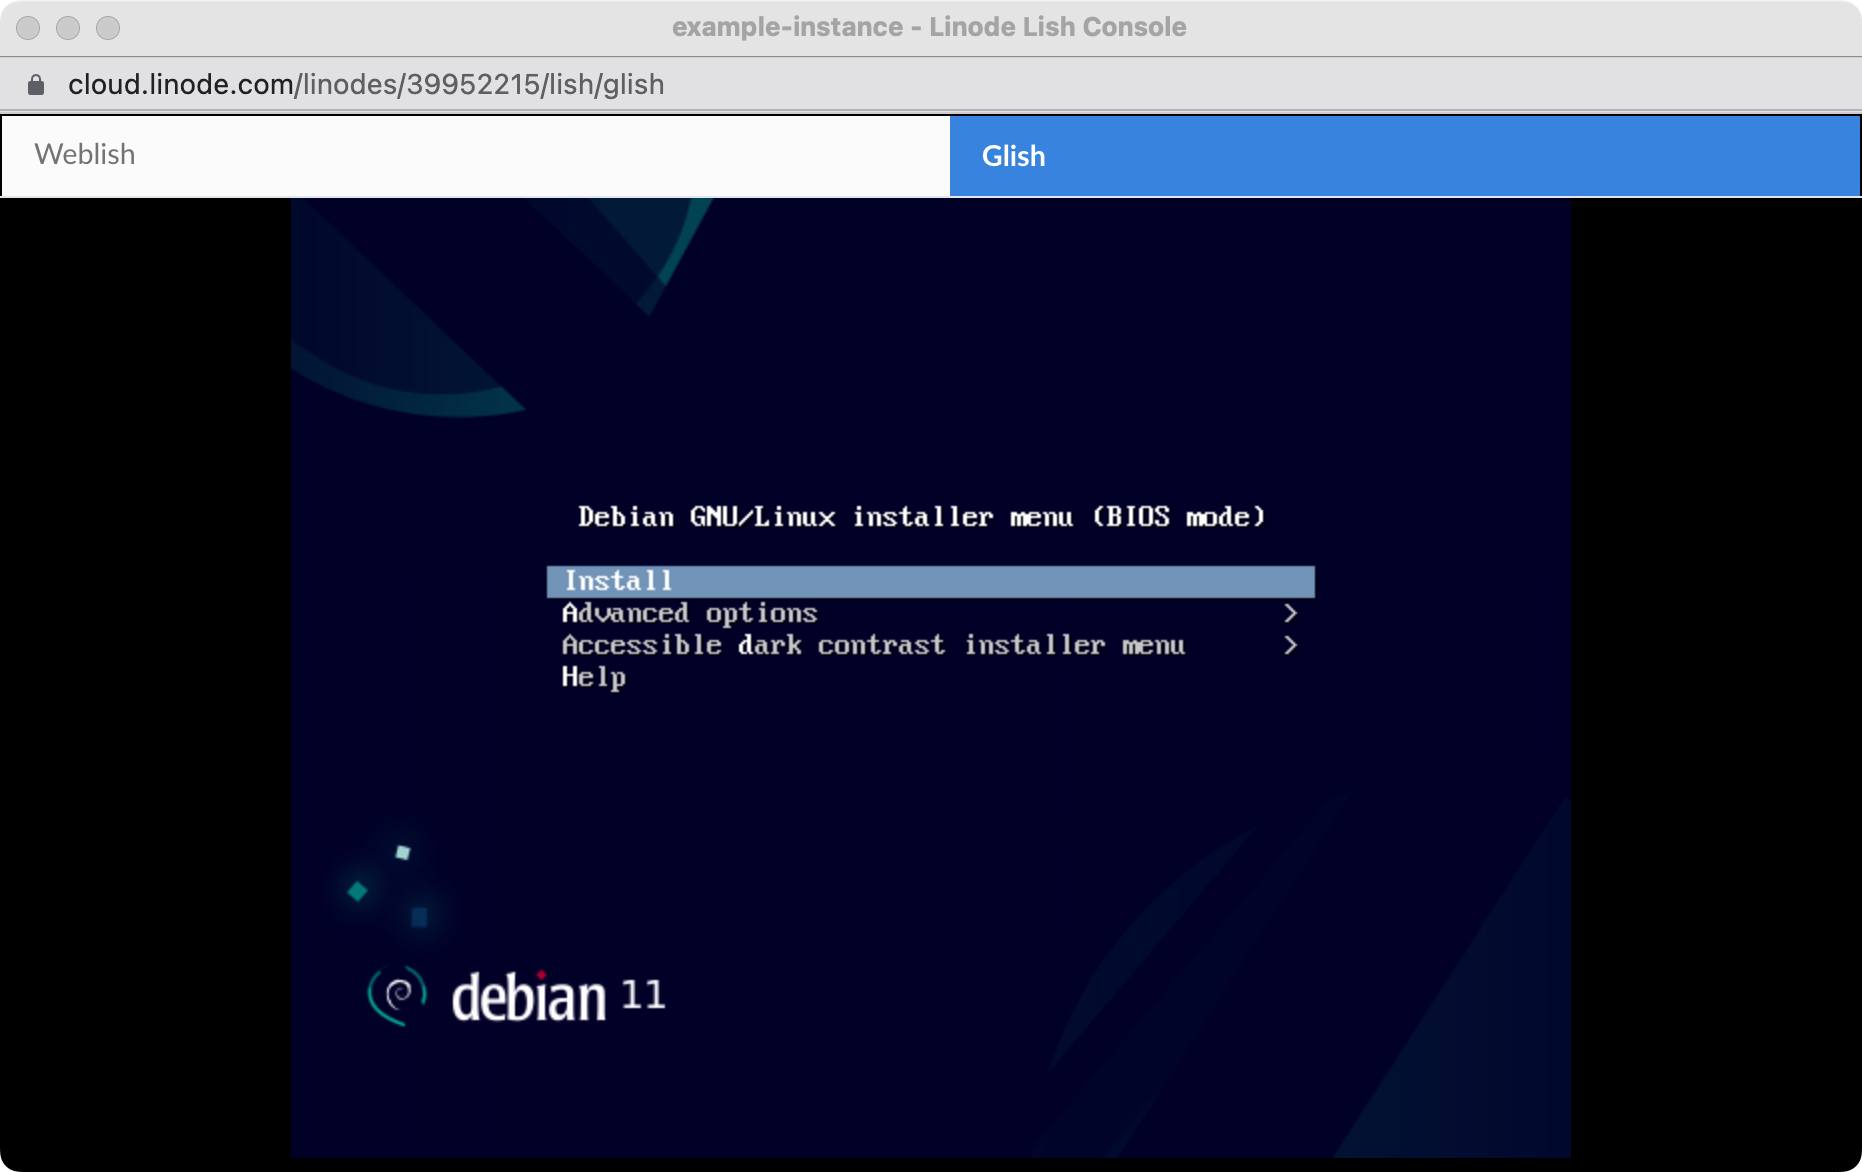Expand Accessible dark contrast installer menu
The width and height of the screenshot is (1862, 1172).
(x=874, y=645)
